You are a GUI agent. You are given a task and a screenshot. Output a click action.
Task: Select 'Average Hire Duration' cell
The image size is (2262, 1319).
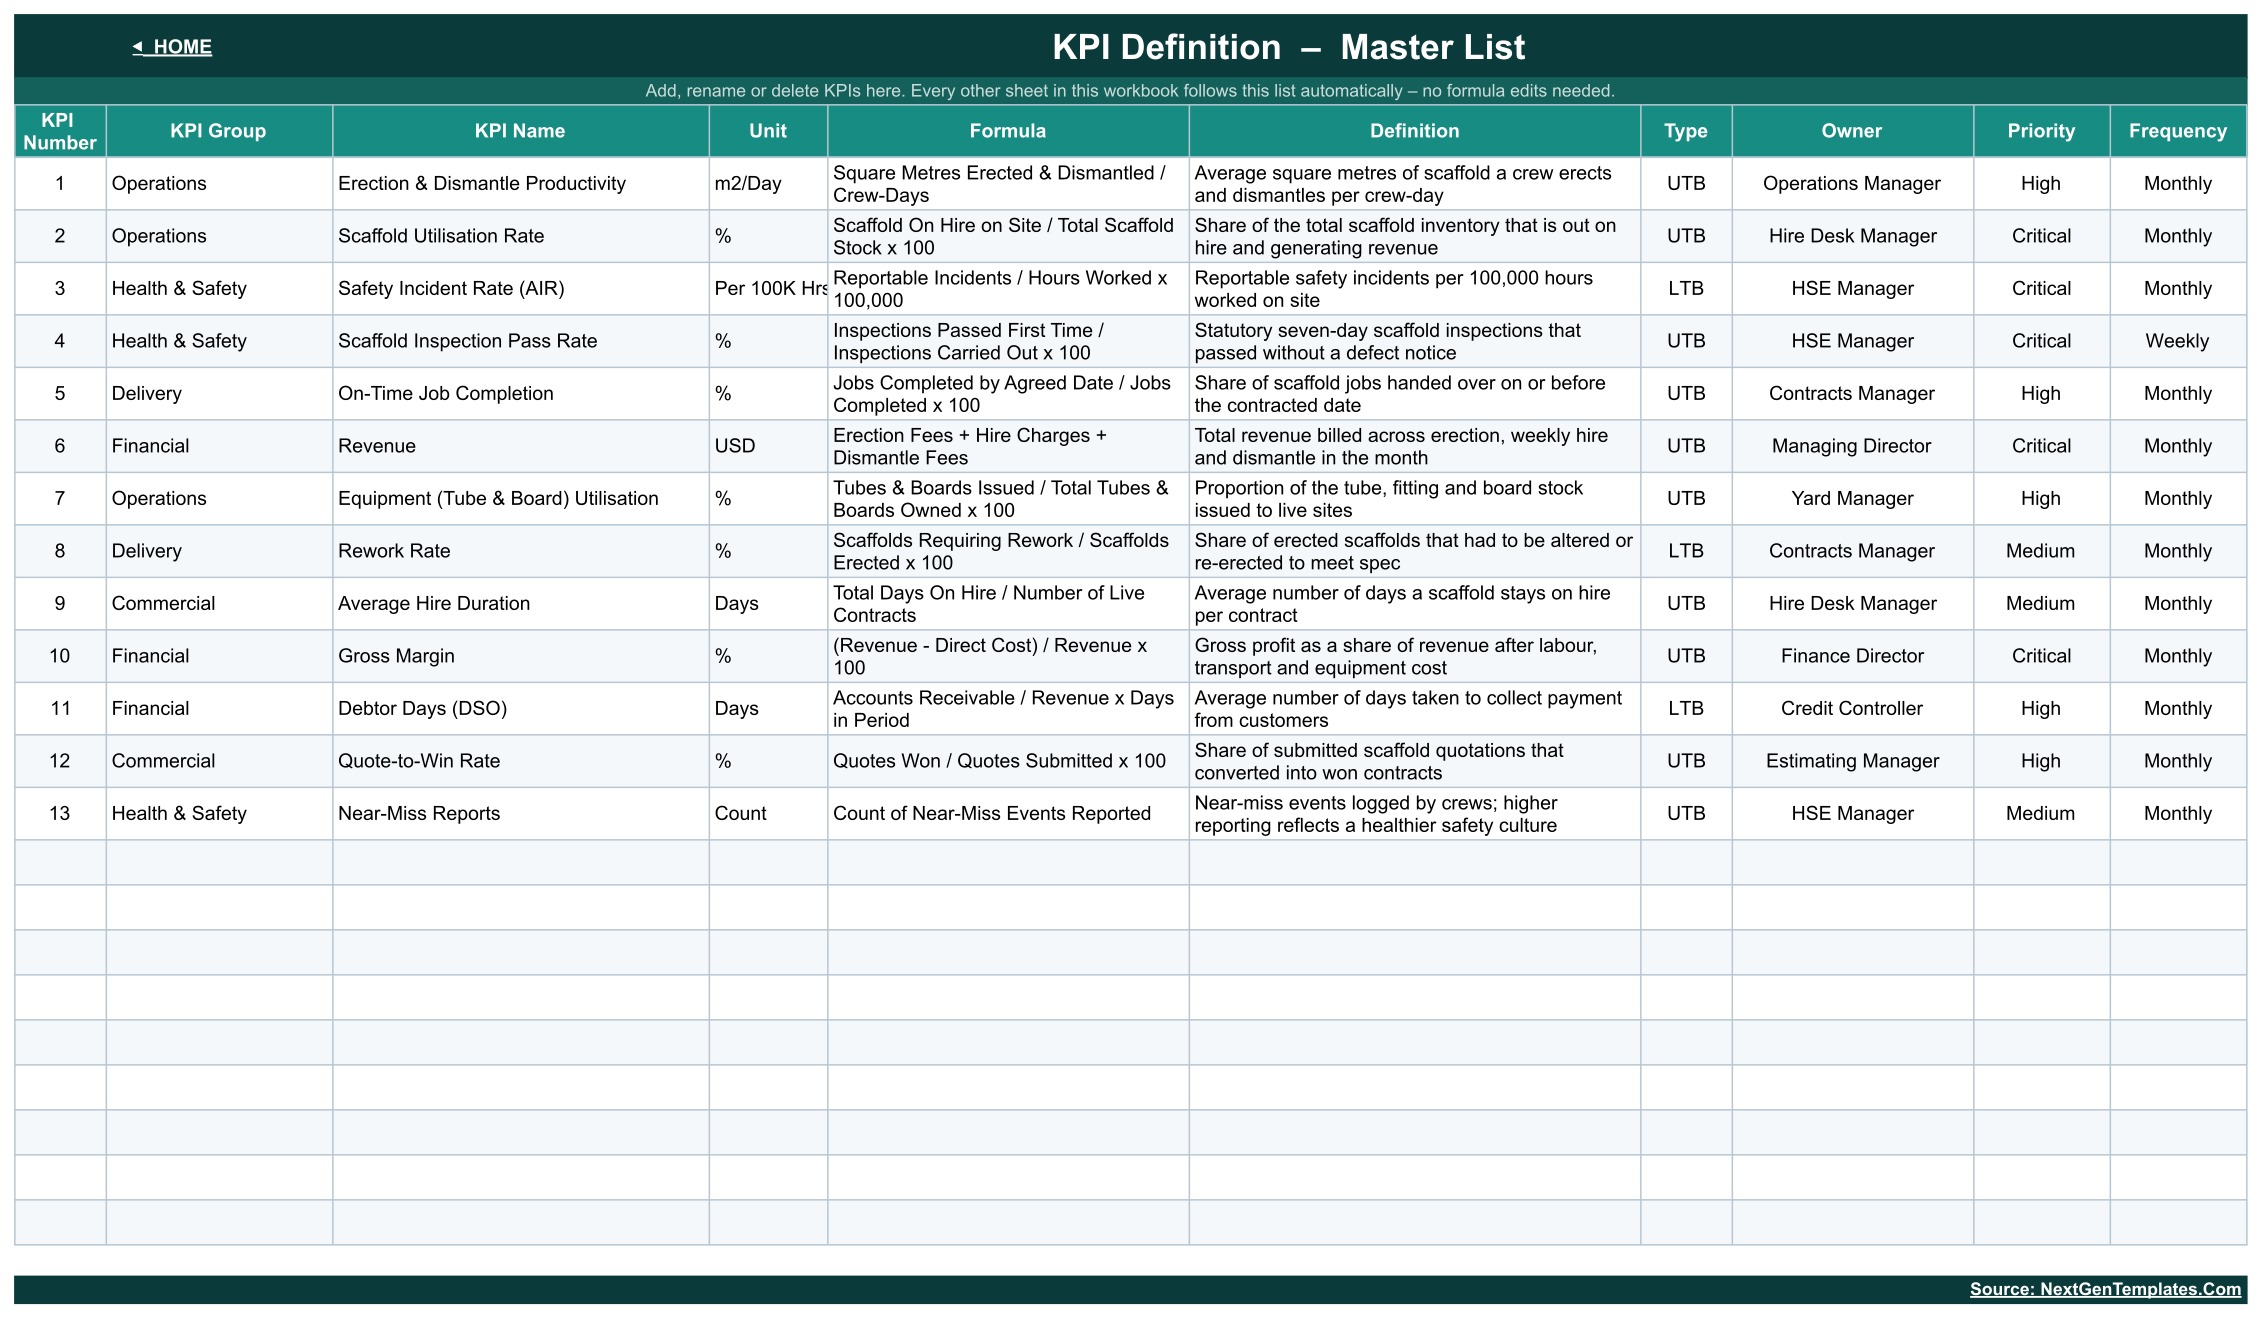tap(520, 604)
